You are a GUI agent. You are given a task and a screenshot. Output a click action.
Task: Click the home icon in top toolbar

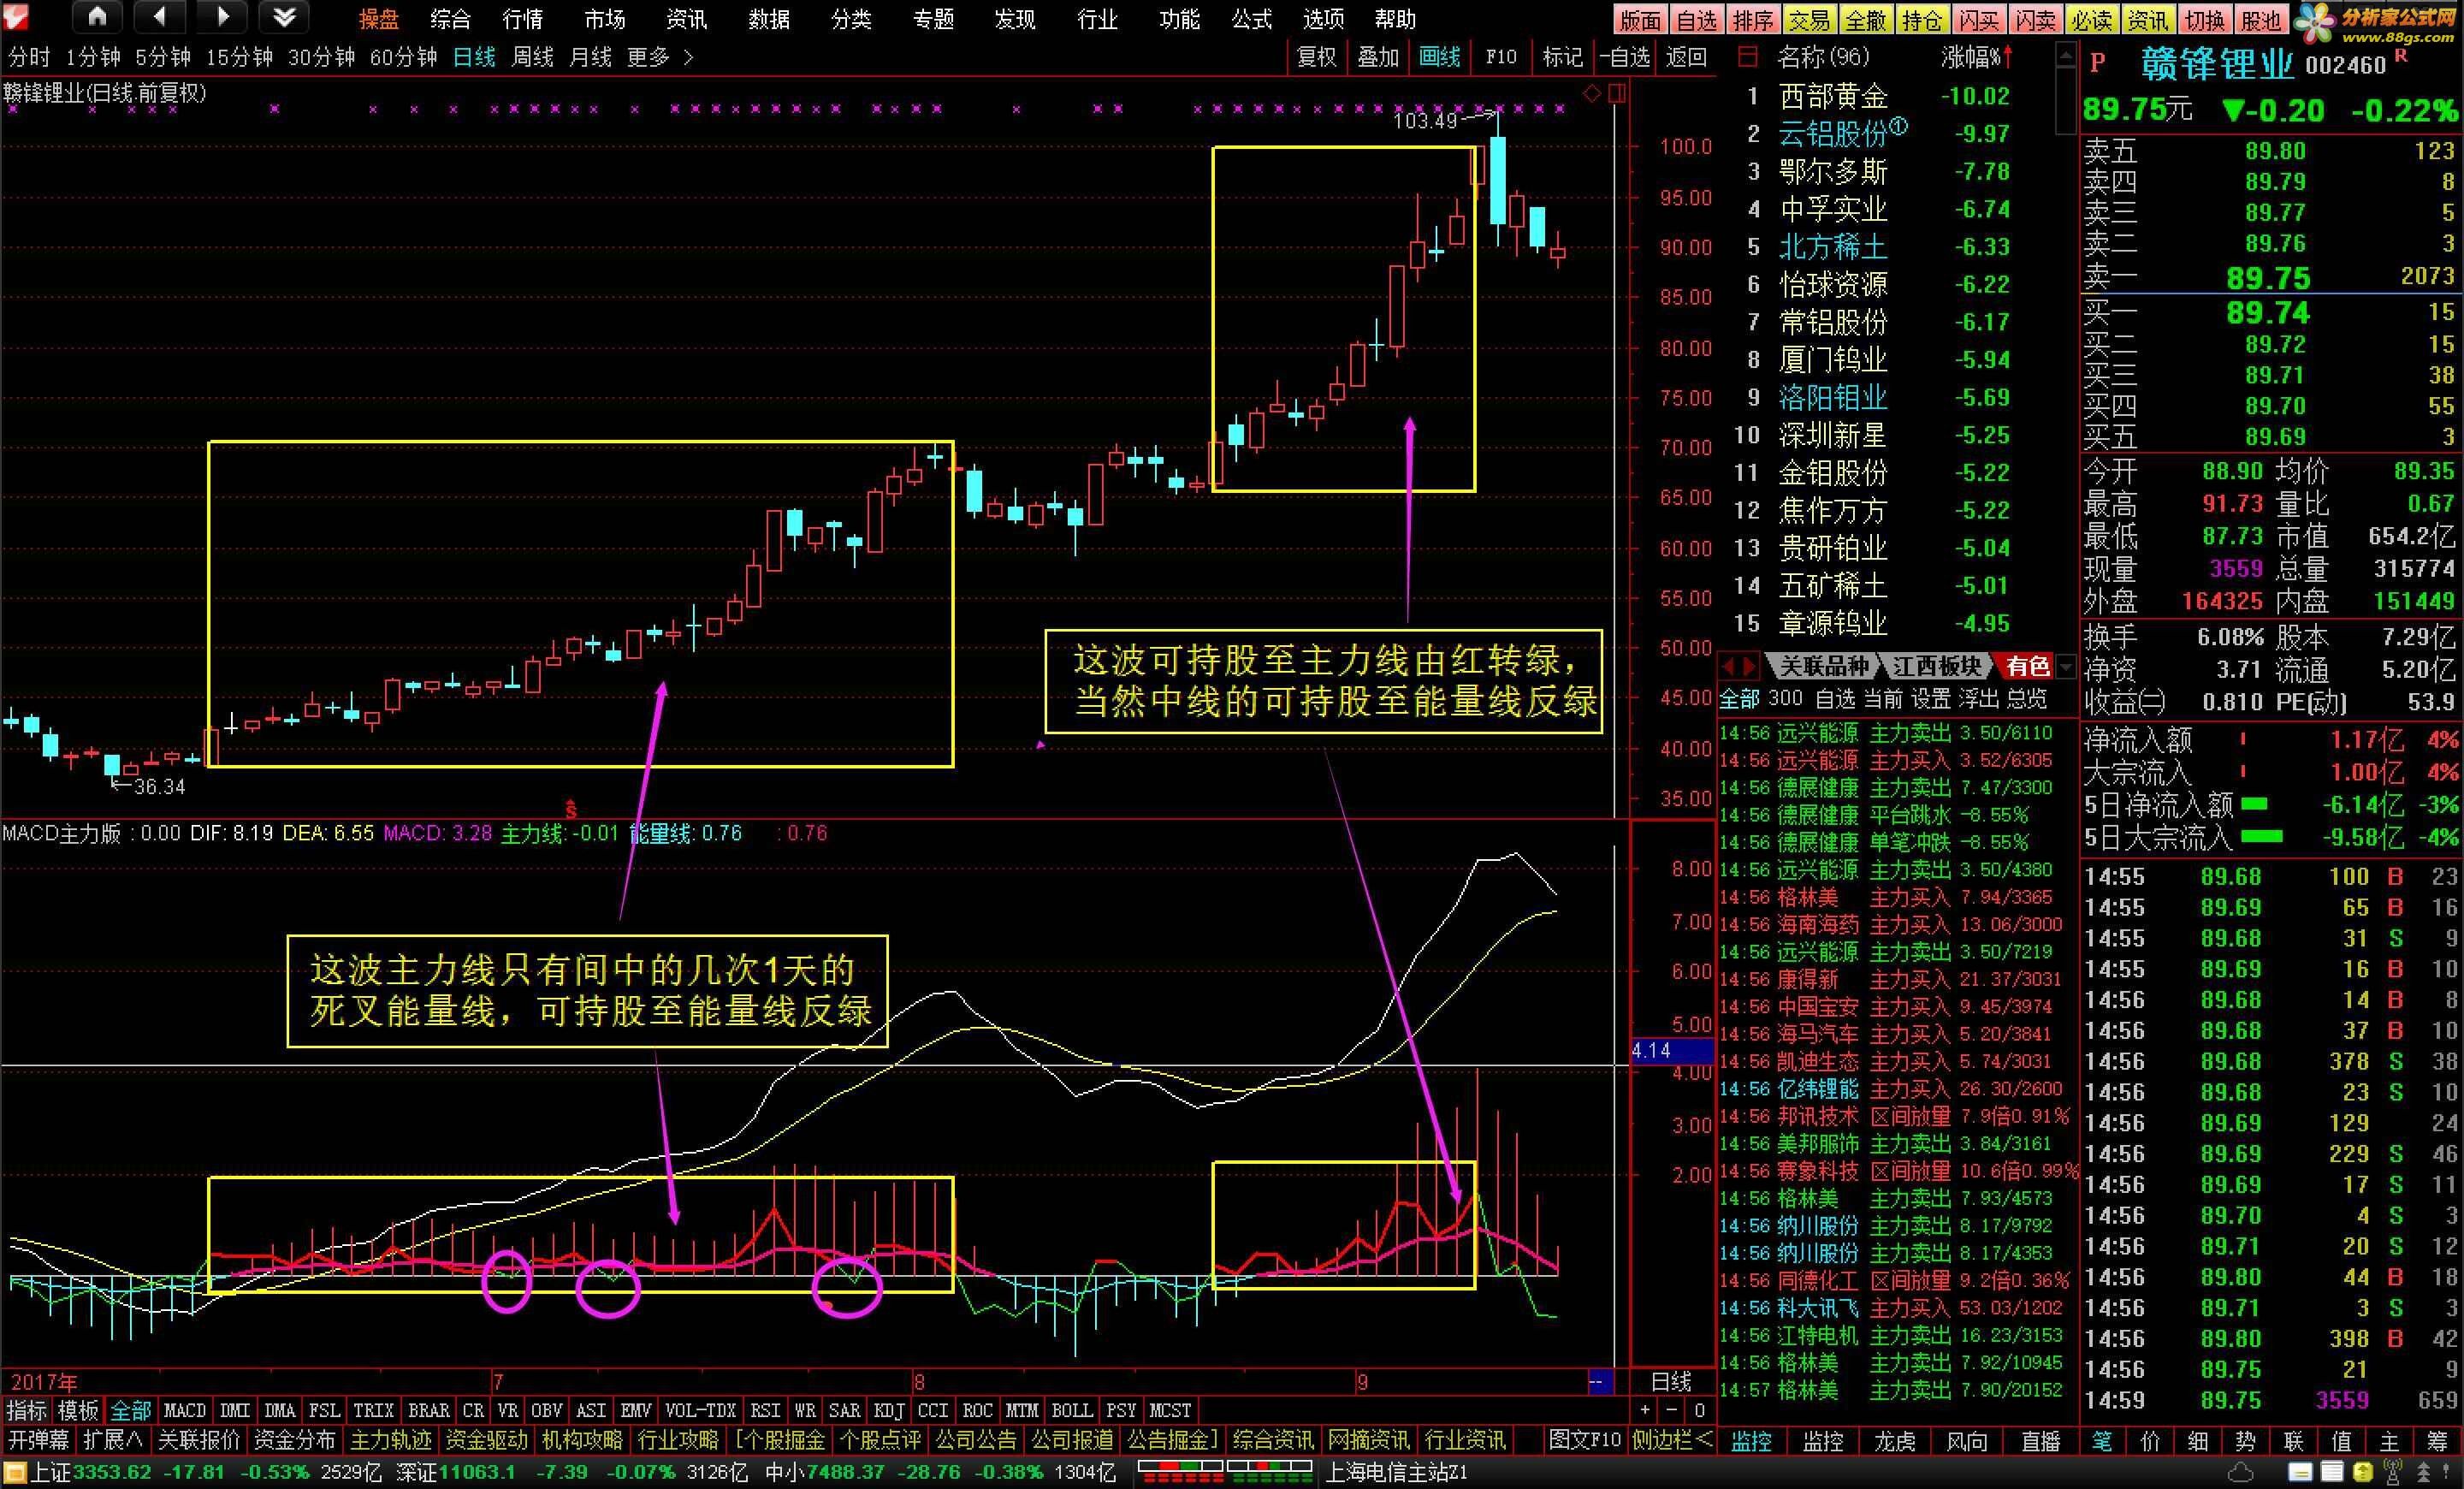97,16
